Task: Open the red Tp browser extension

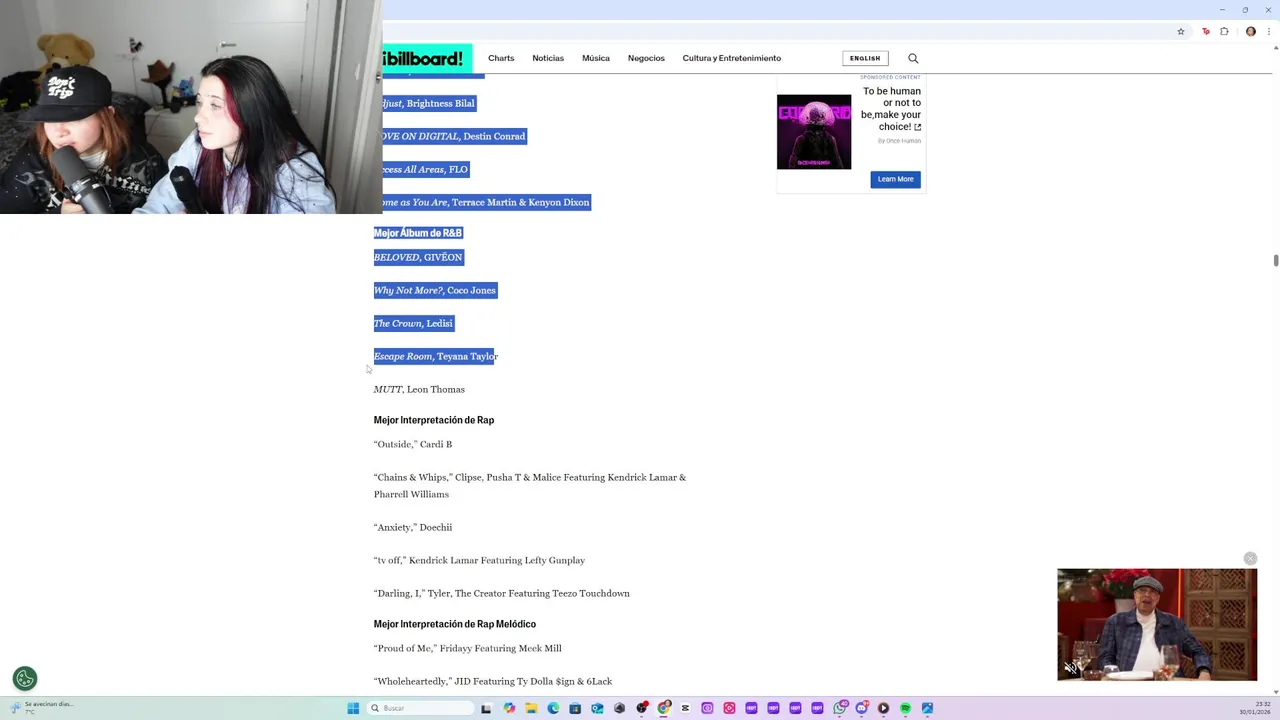Action: click(x=1206, y=31)
